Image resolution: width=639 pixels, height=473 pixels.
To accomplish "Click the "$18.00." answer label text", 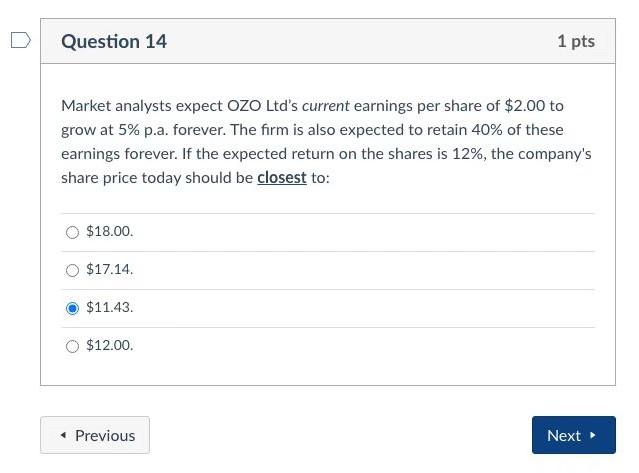I will (x=110, y=232).
